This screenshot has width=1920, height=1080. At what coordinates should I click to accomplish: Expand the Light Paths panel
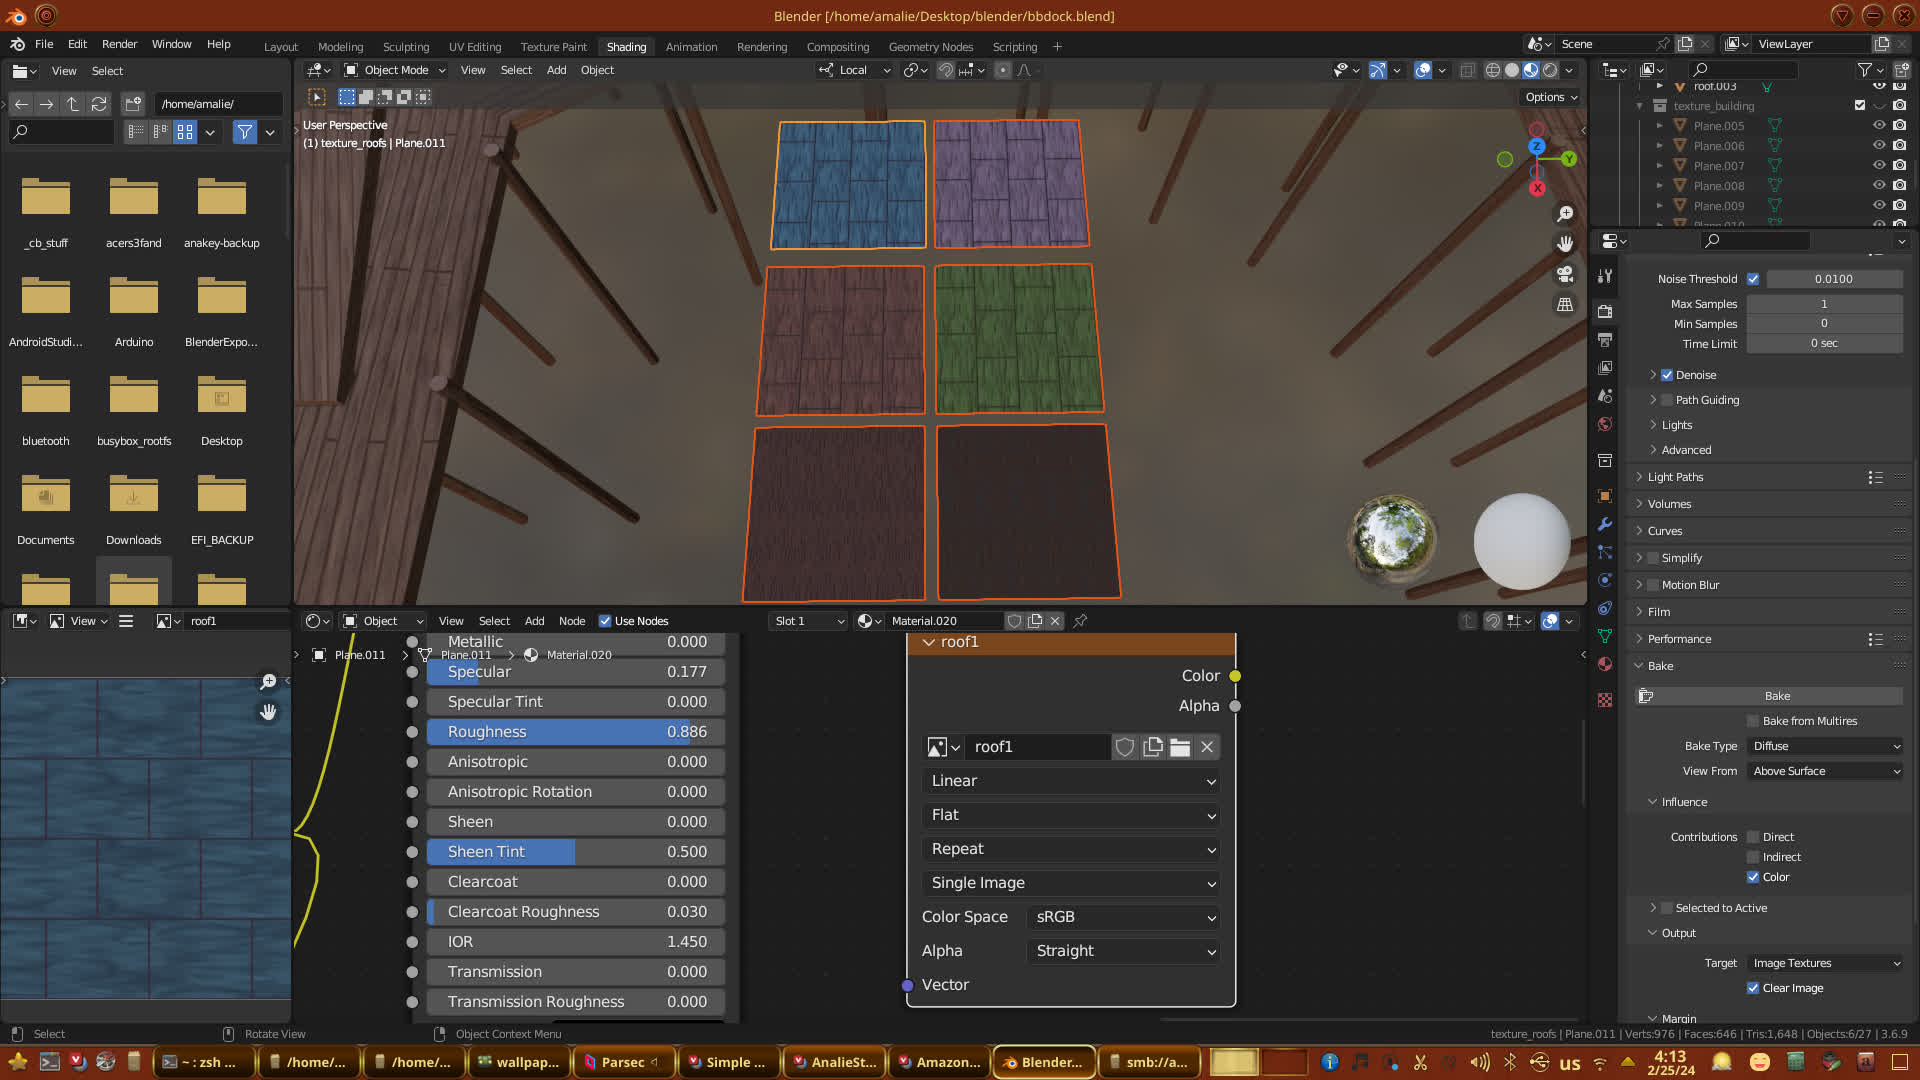click(x=1675, y=477)
